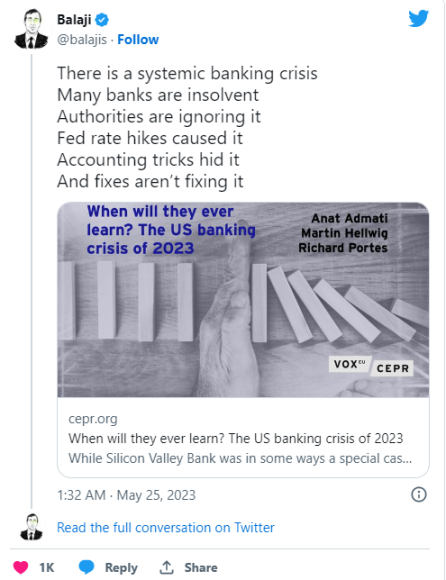Screen dimensions: 446x580
Task: Click the Twitter bird logo
Action: pyautogui.click(x=418, y=18)
